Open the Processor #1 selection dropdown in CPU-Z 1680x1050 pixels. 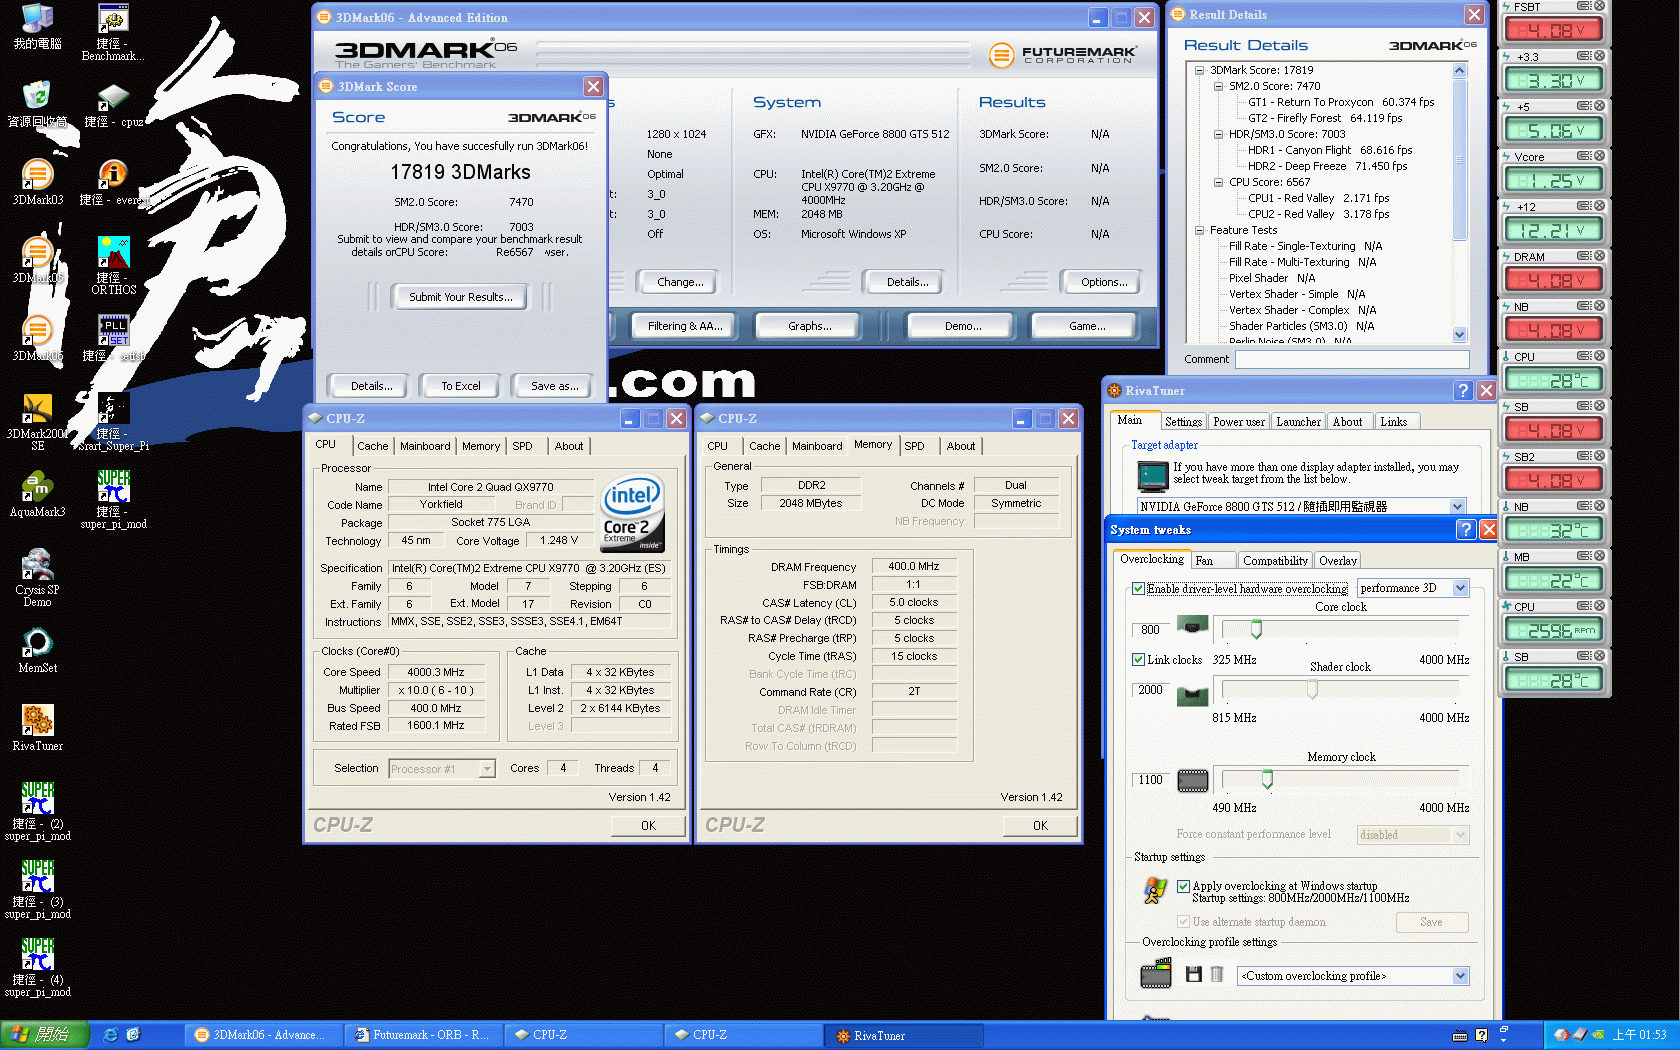[442, 769]
